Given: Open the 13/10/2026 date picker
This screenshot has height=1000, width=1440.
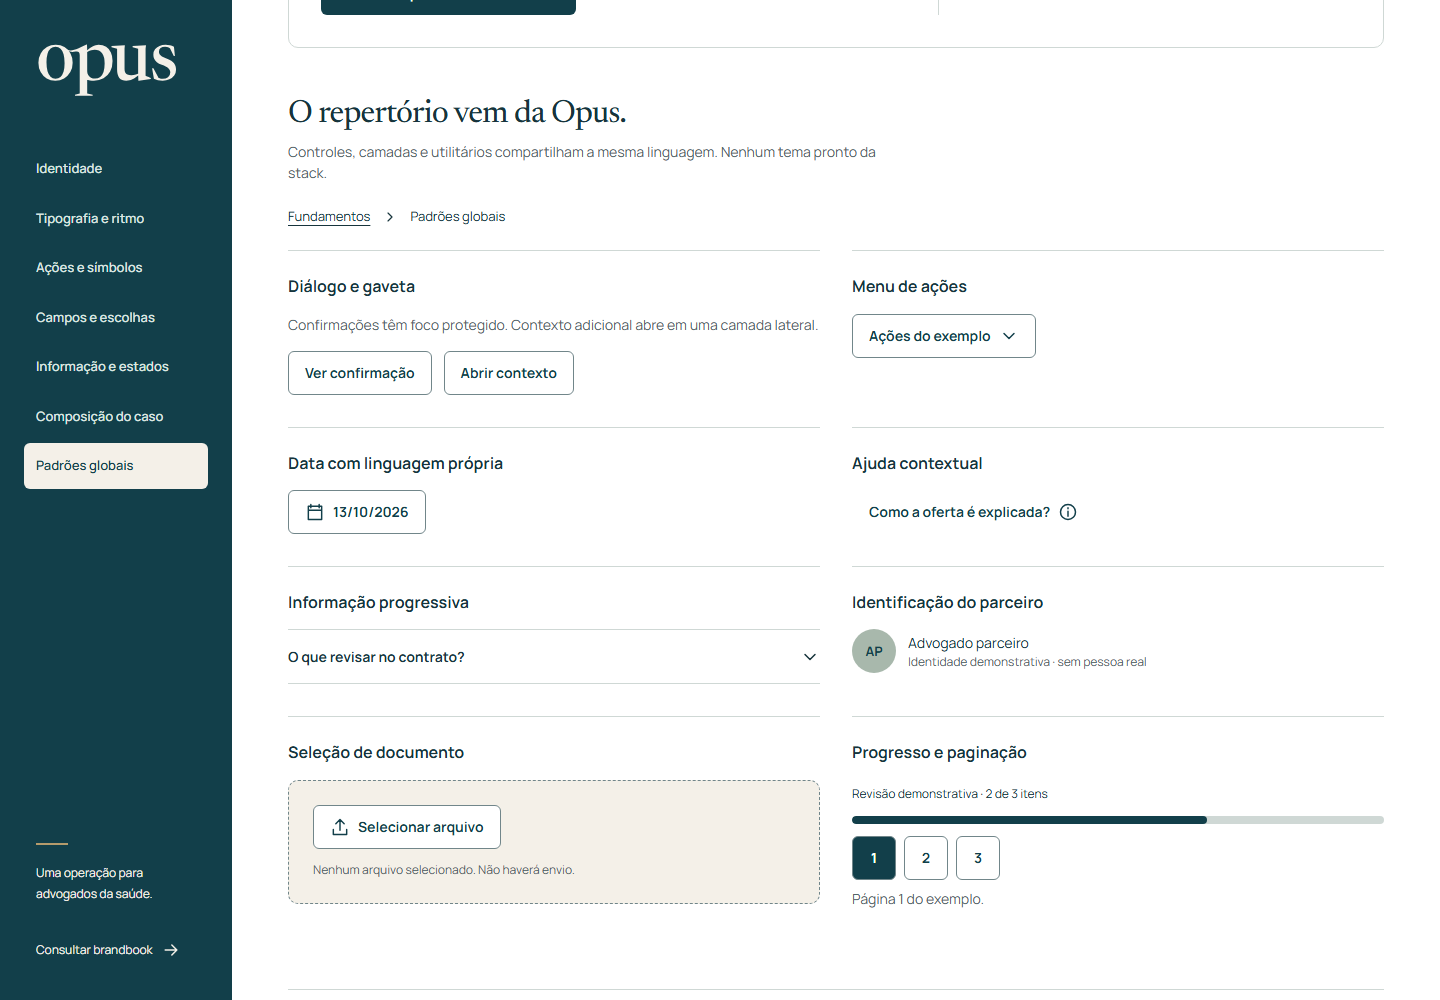Looking at the screenshot, I should pyautogui.click(x=357, y=512).
